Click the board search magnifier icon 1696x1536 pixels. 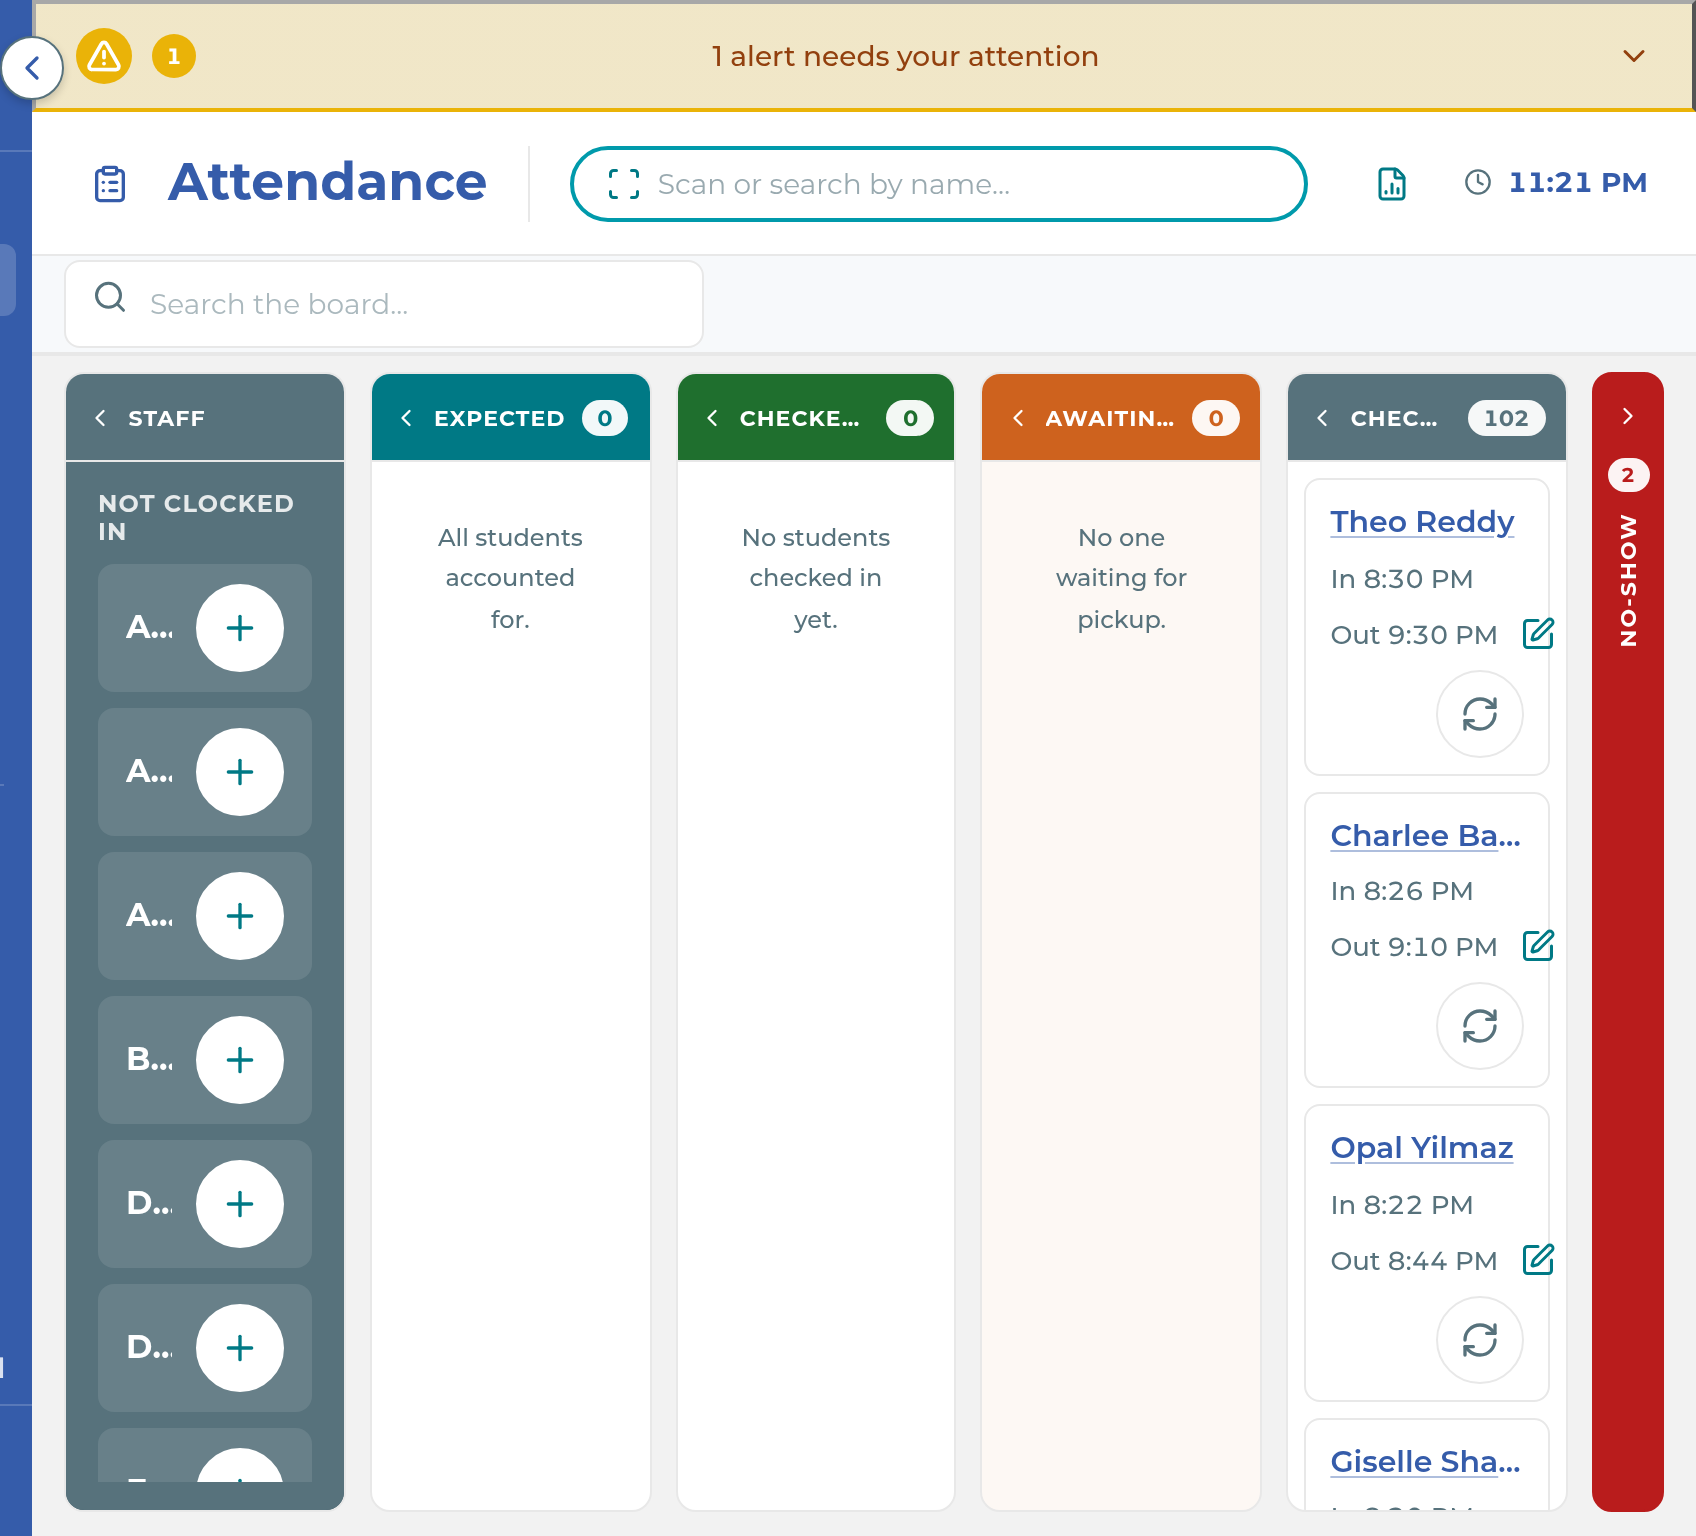[x=110, y=297]
